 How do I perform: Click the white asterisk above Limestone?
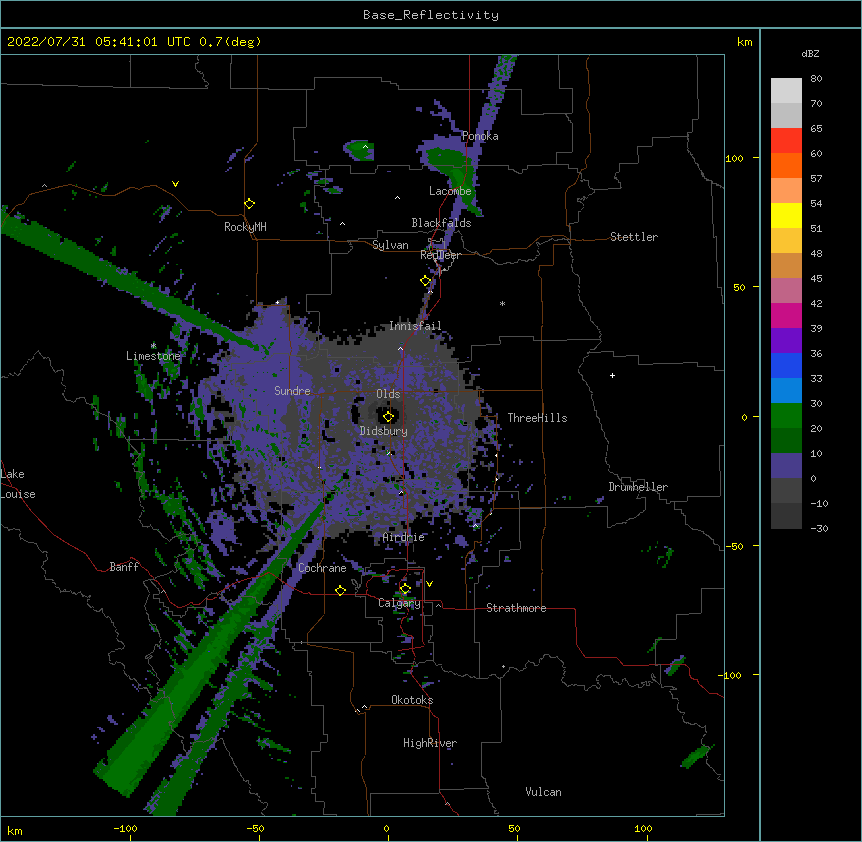click(x=153, y=346)
